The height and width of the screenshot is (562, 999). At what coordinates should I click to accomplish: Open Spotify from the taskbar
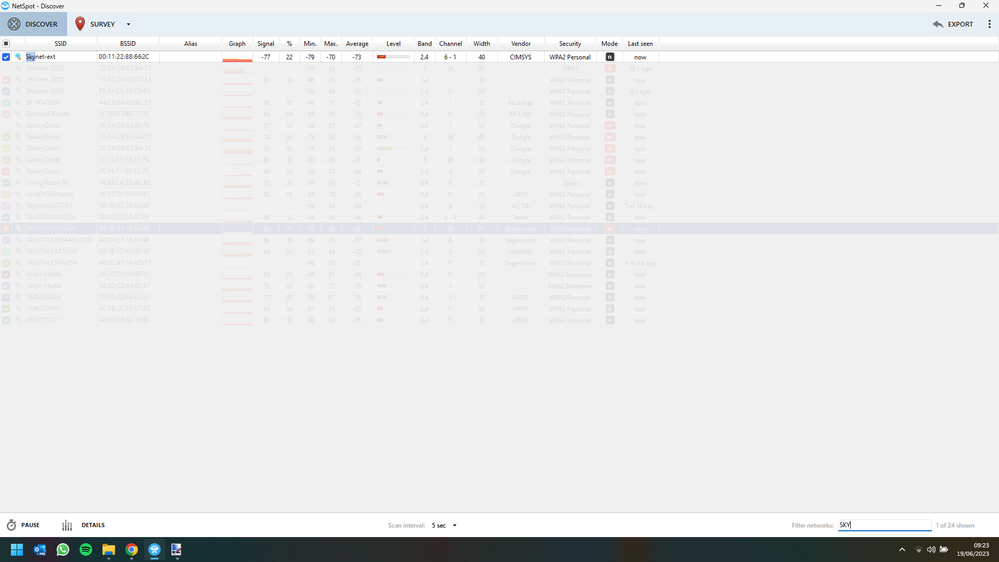(86, 550)
